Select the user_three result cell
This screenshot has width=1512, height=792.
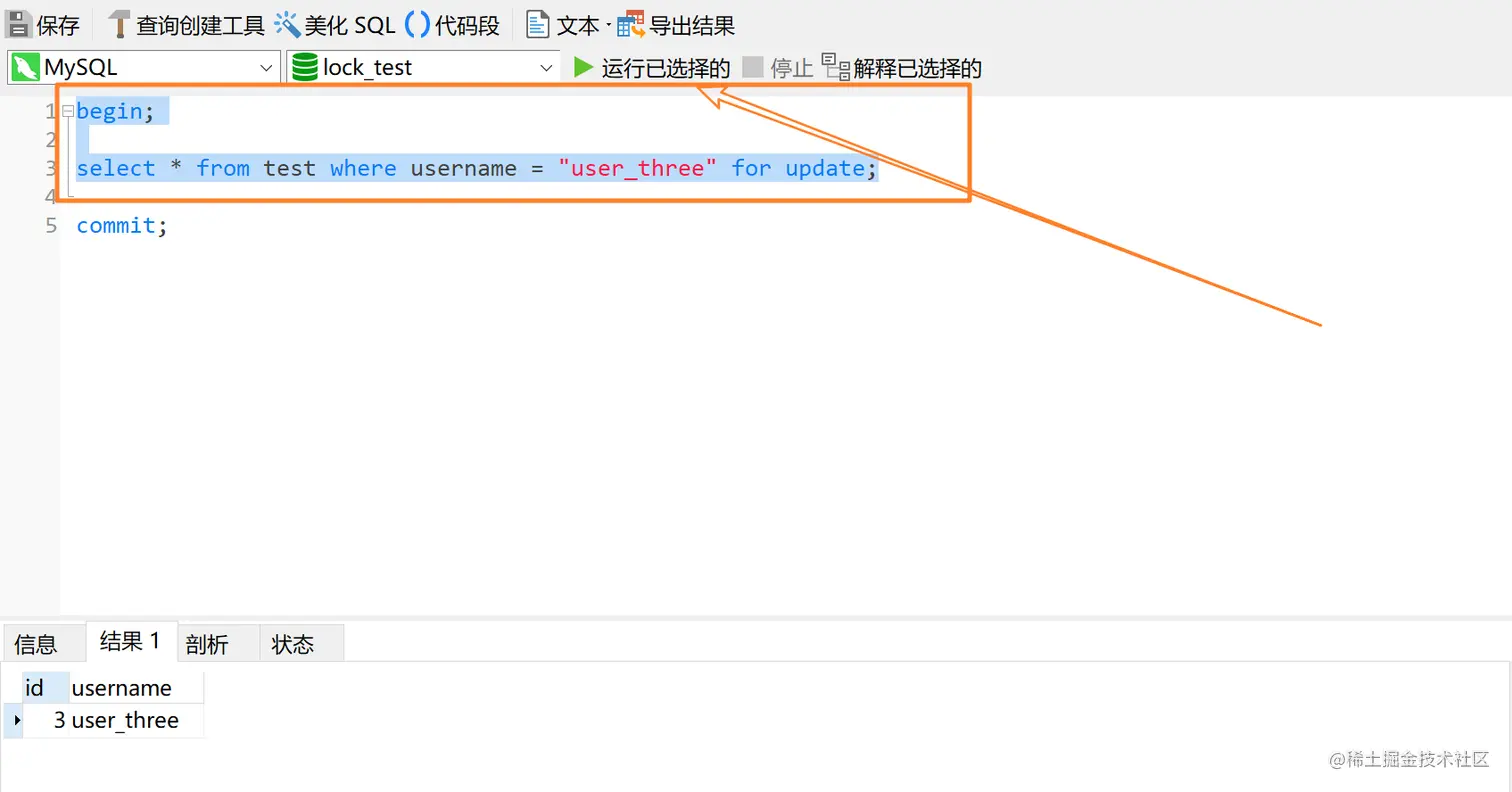pyautogui.click(x=136, y=720)
